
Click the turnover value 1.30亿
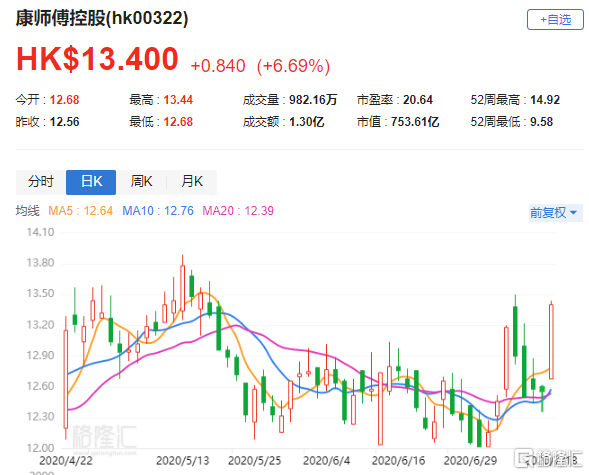(307, 122)
